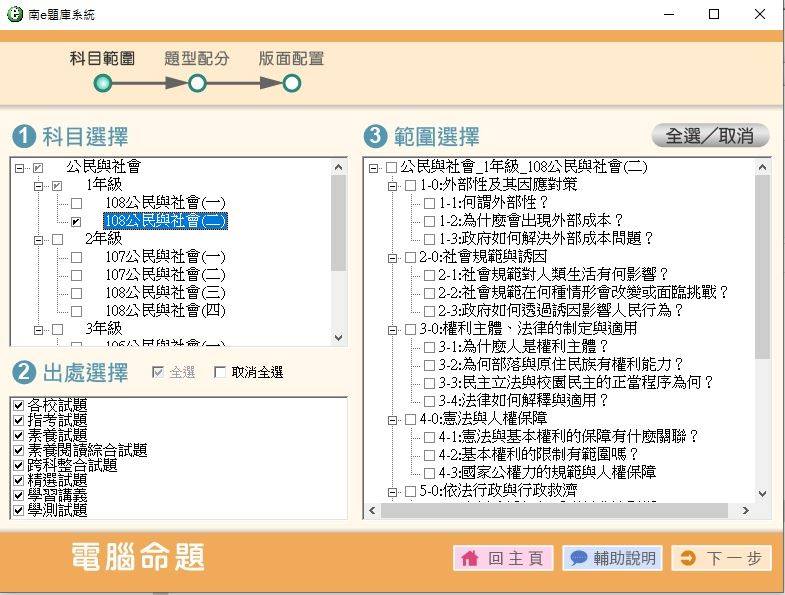This screenshot has height=595, width=785.
Task: Select 素養試題 list row text
Action: click(58, 435)
